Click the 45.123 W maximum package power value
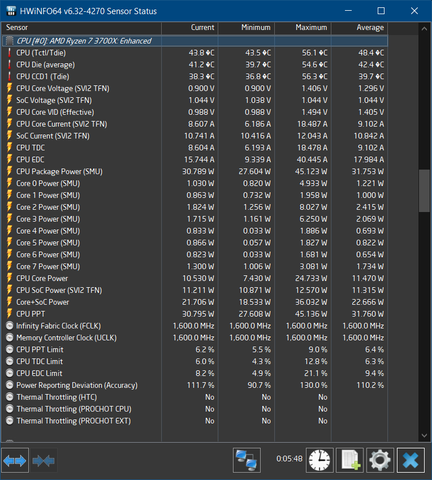Screen dimensions: 432x480 pyautogui.click(x=311, y=171)
